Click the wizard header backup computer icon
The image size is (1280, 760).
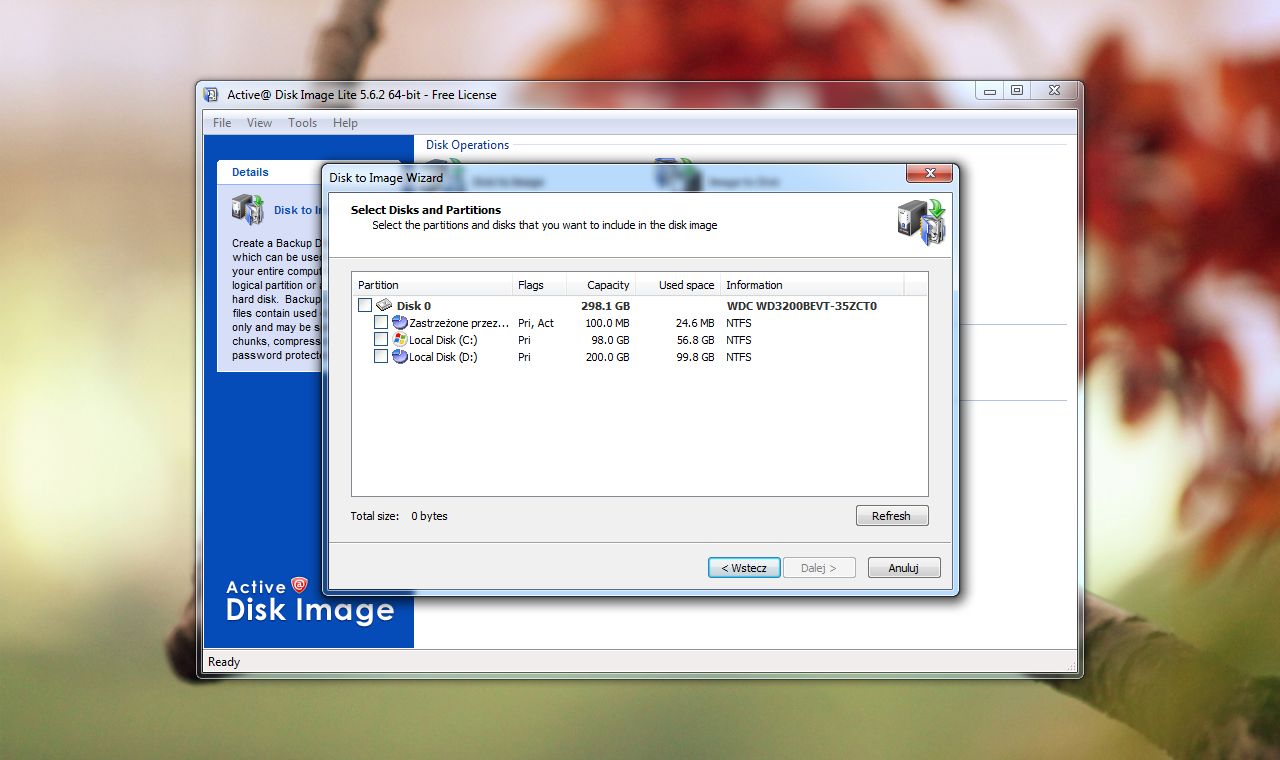click(920, 222)
